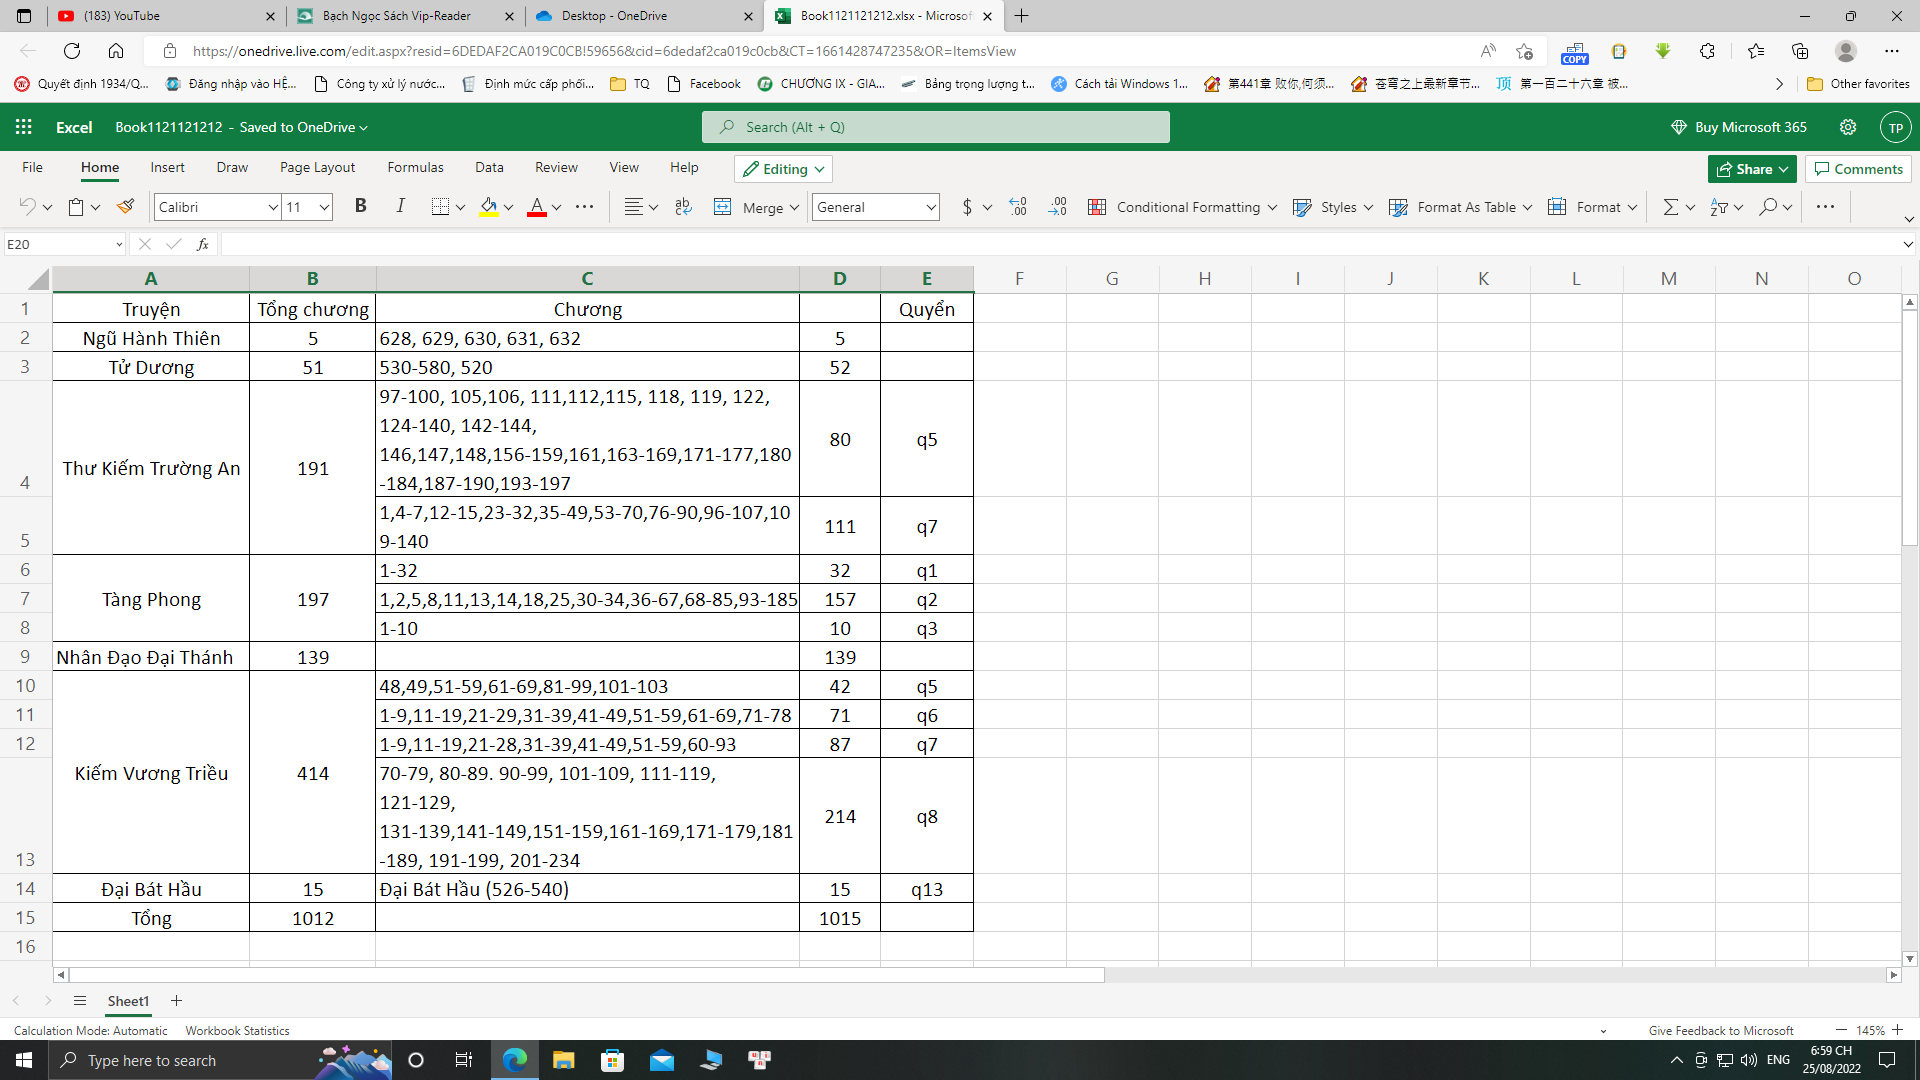The height and width of the screenshot is (1080, 1920).
Task: Open the Formulas ribbon tab
Action: pos(415,167)
